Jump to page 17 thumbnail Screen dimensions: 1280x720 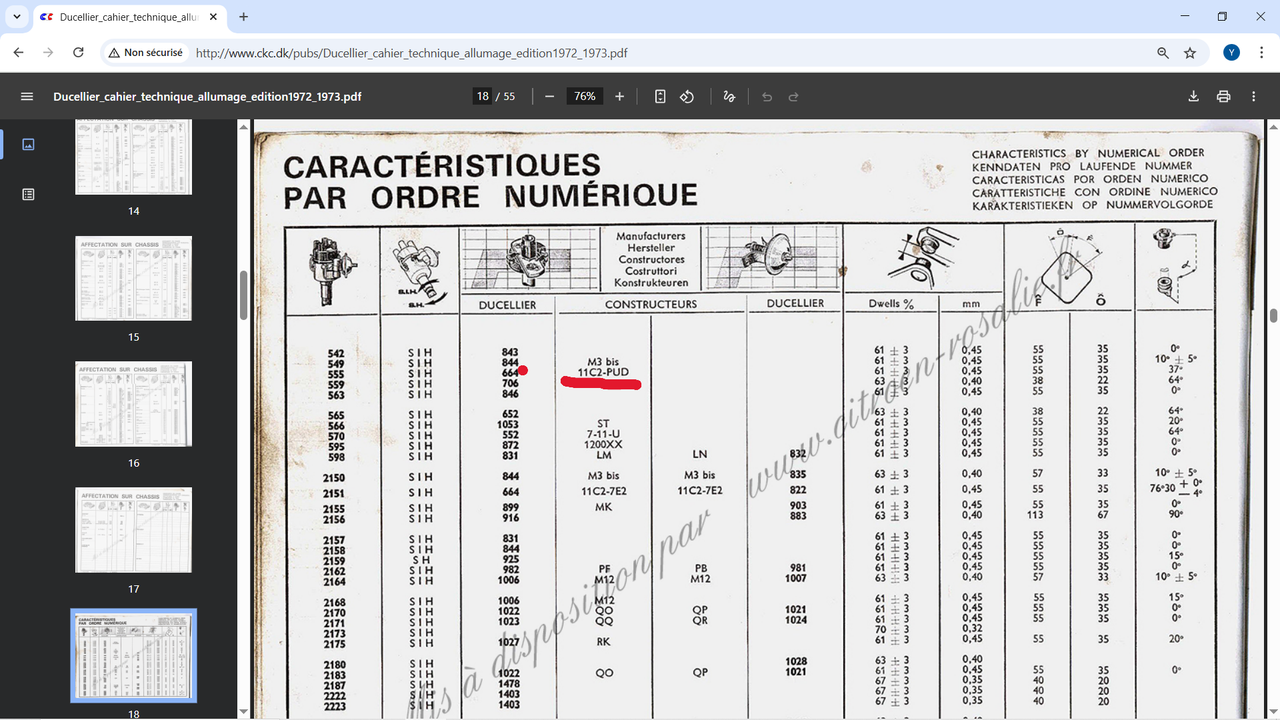pos(134,531)
